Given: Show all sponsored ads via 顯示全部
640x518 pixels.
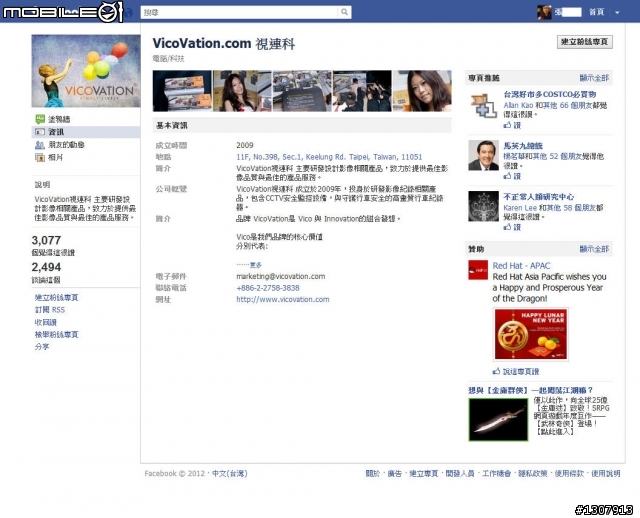Looking at the screenshot, I should (x=594, y=249).
